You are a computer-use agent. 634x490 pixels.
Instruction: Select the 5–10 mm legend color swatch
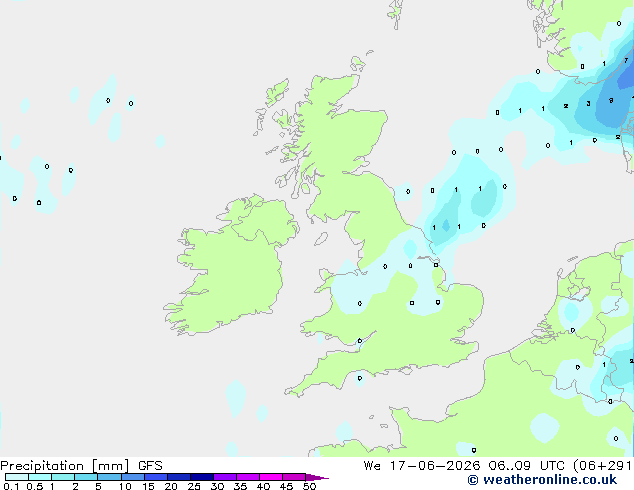[x=109, y=477]
